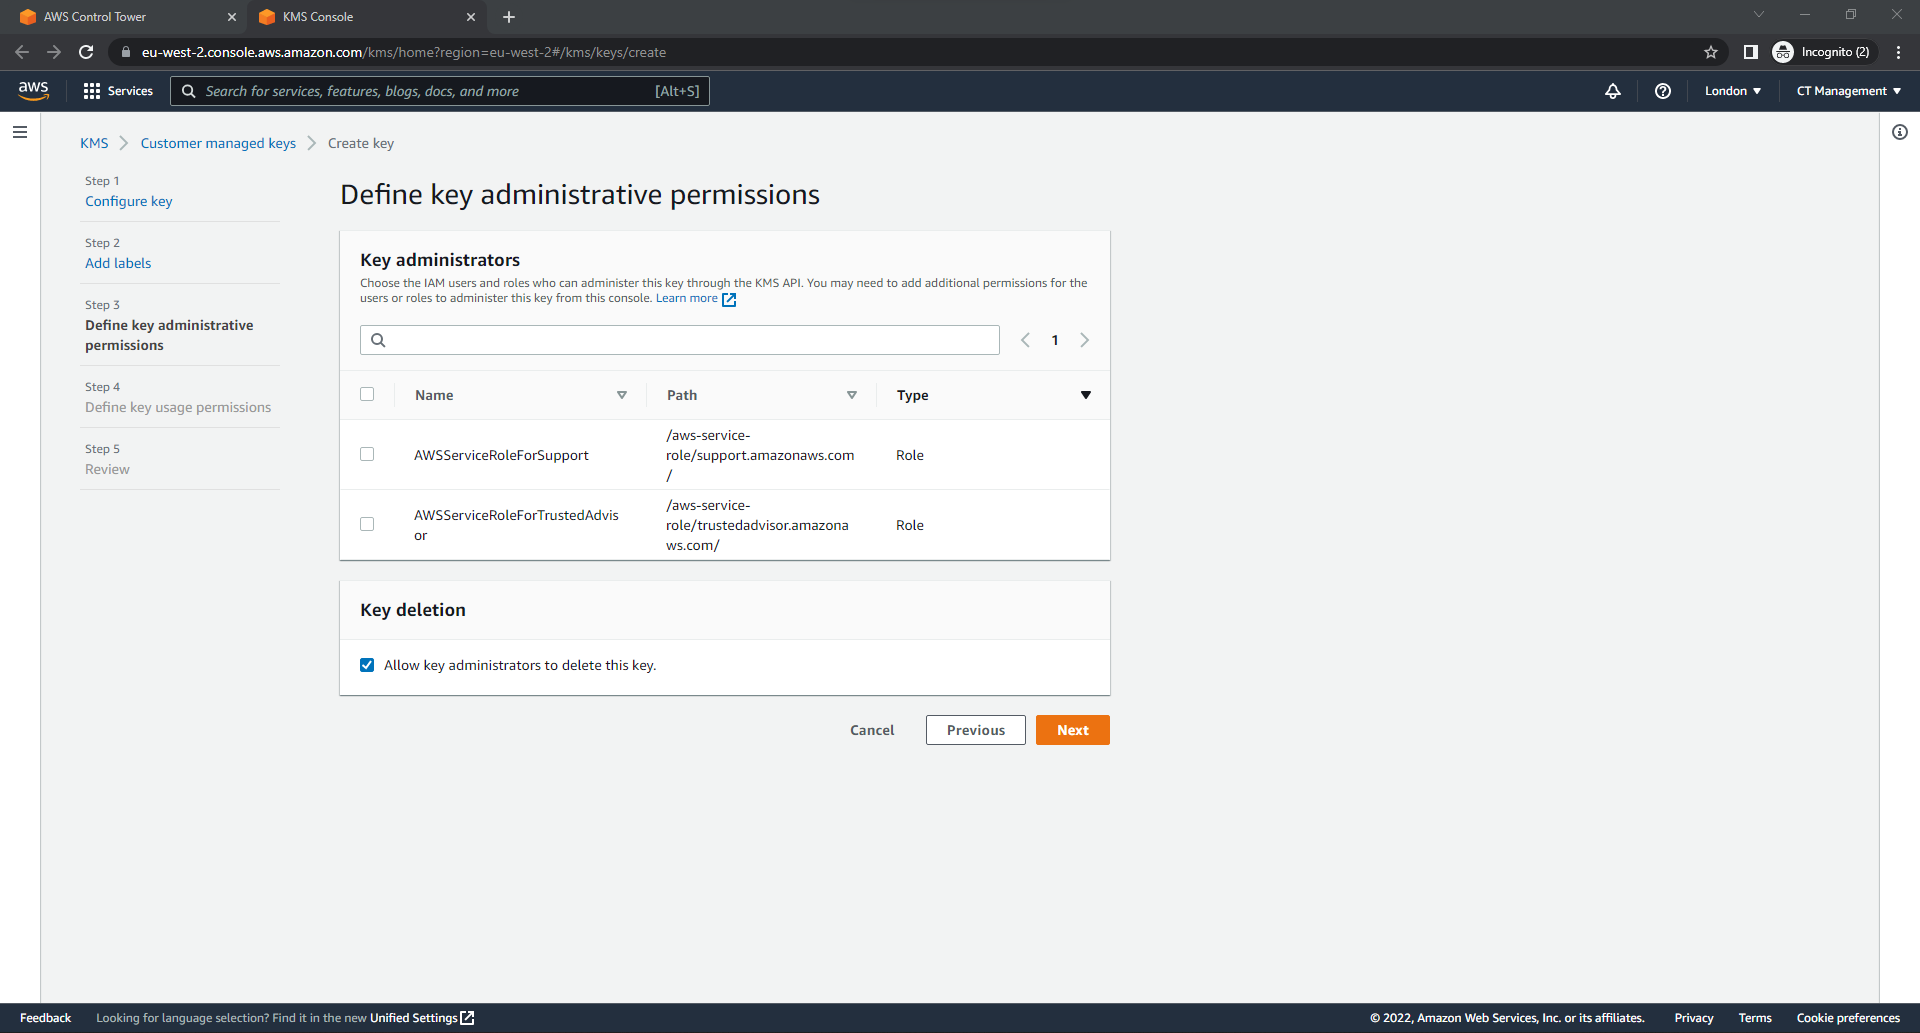The width and height of the screenshot is (1920, 1033).
Task: Click the AWSServiceRoleForSupport name text
Action: (502, 455)
